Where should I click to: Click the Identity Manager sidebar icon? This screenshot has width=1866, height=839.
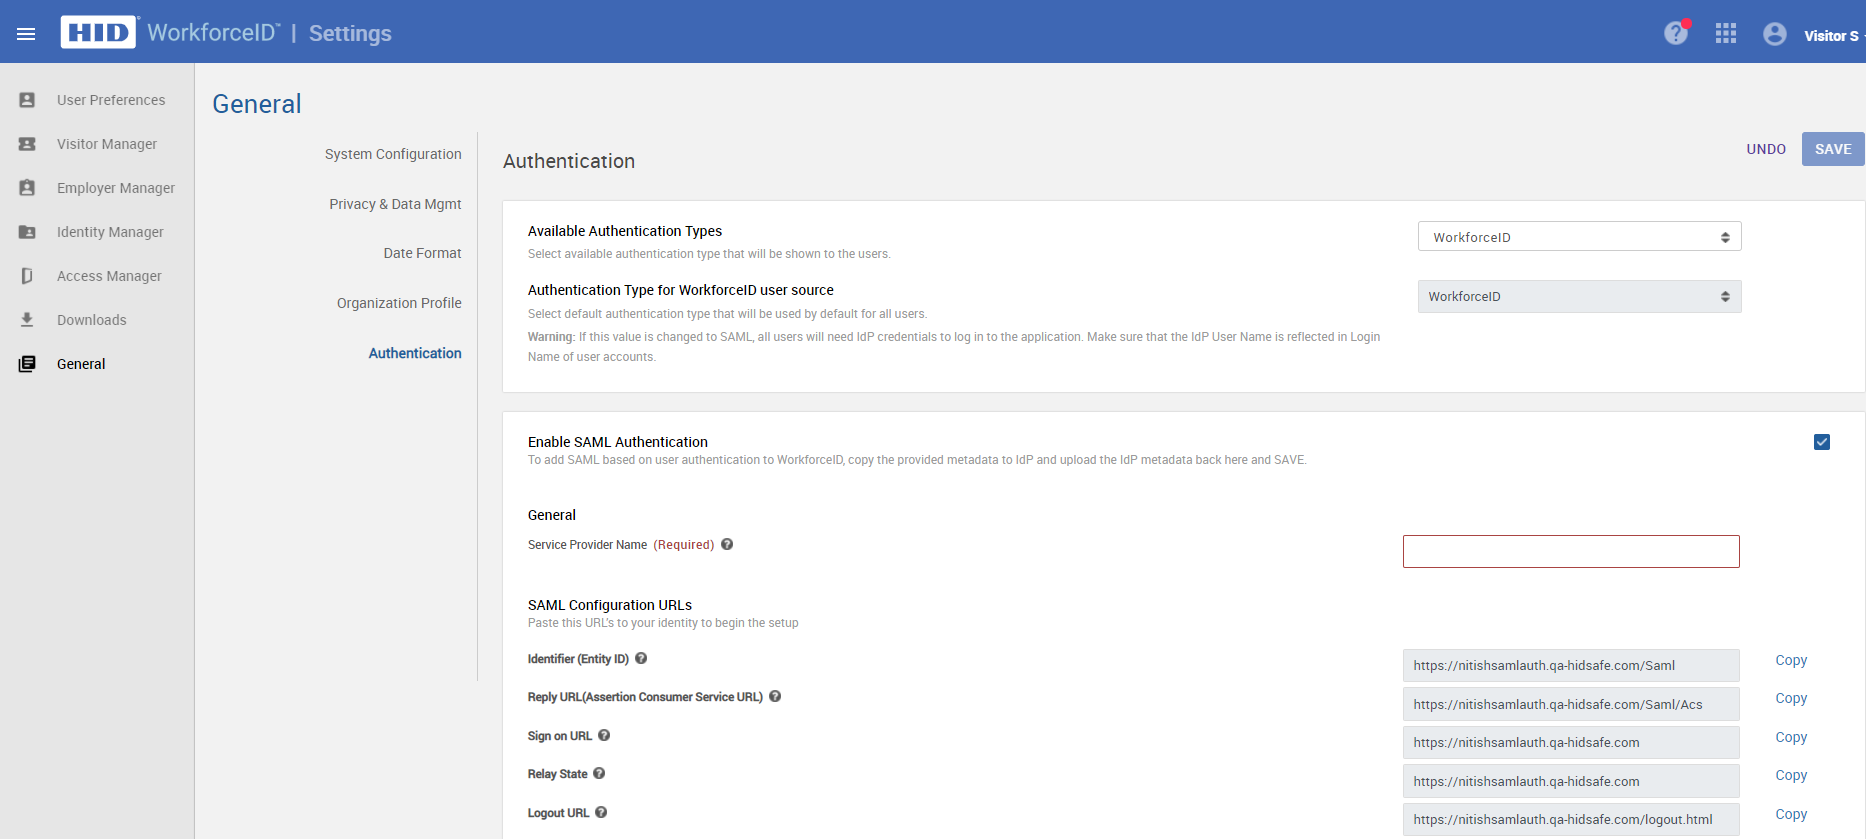27,232
